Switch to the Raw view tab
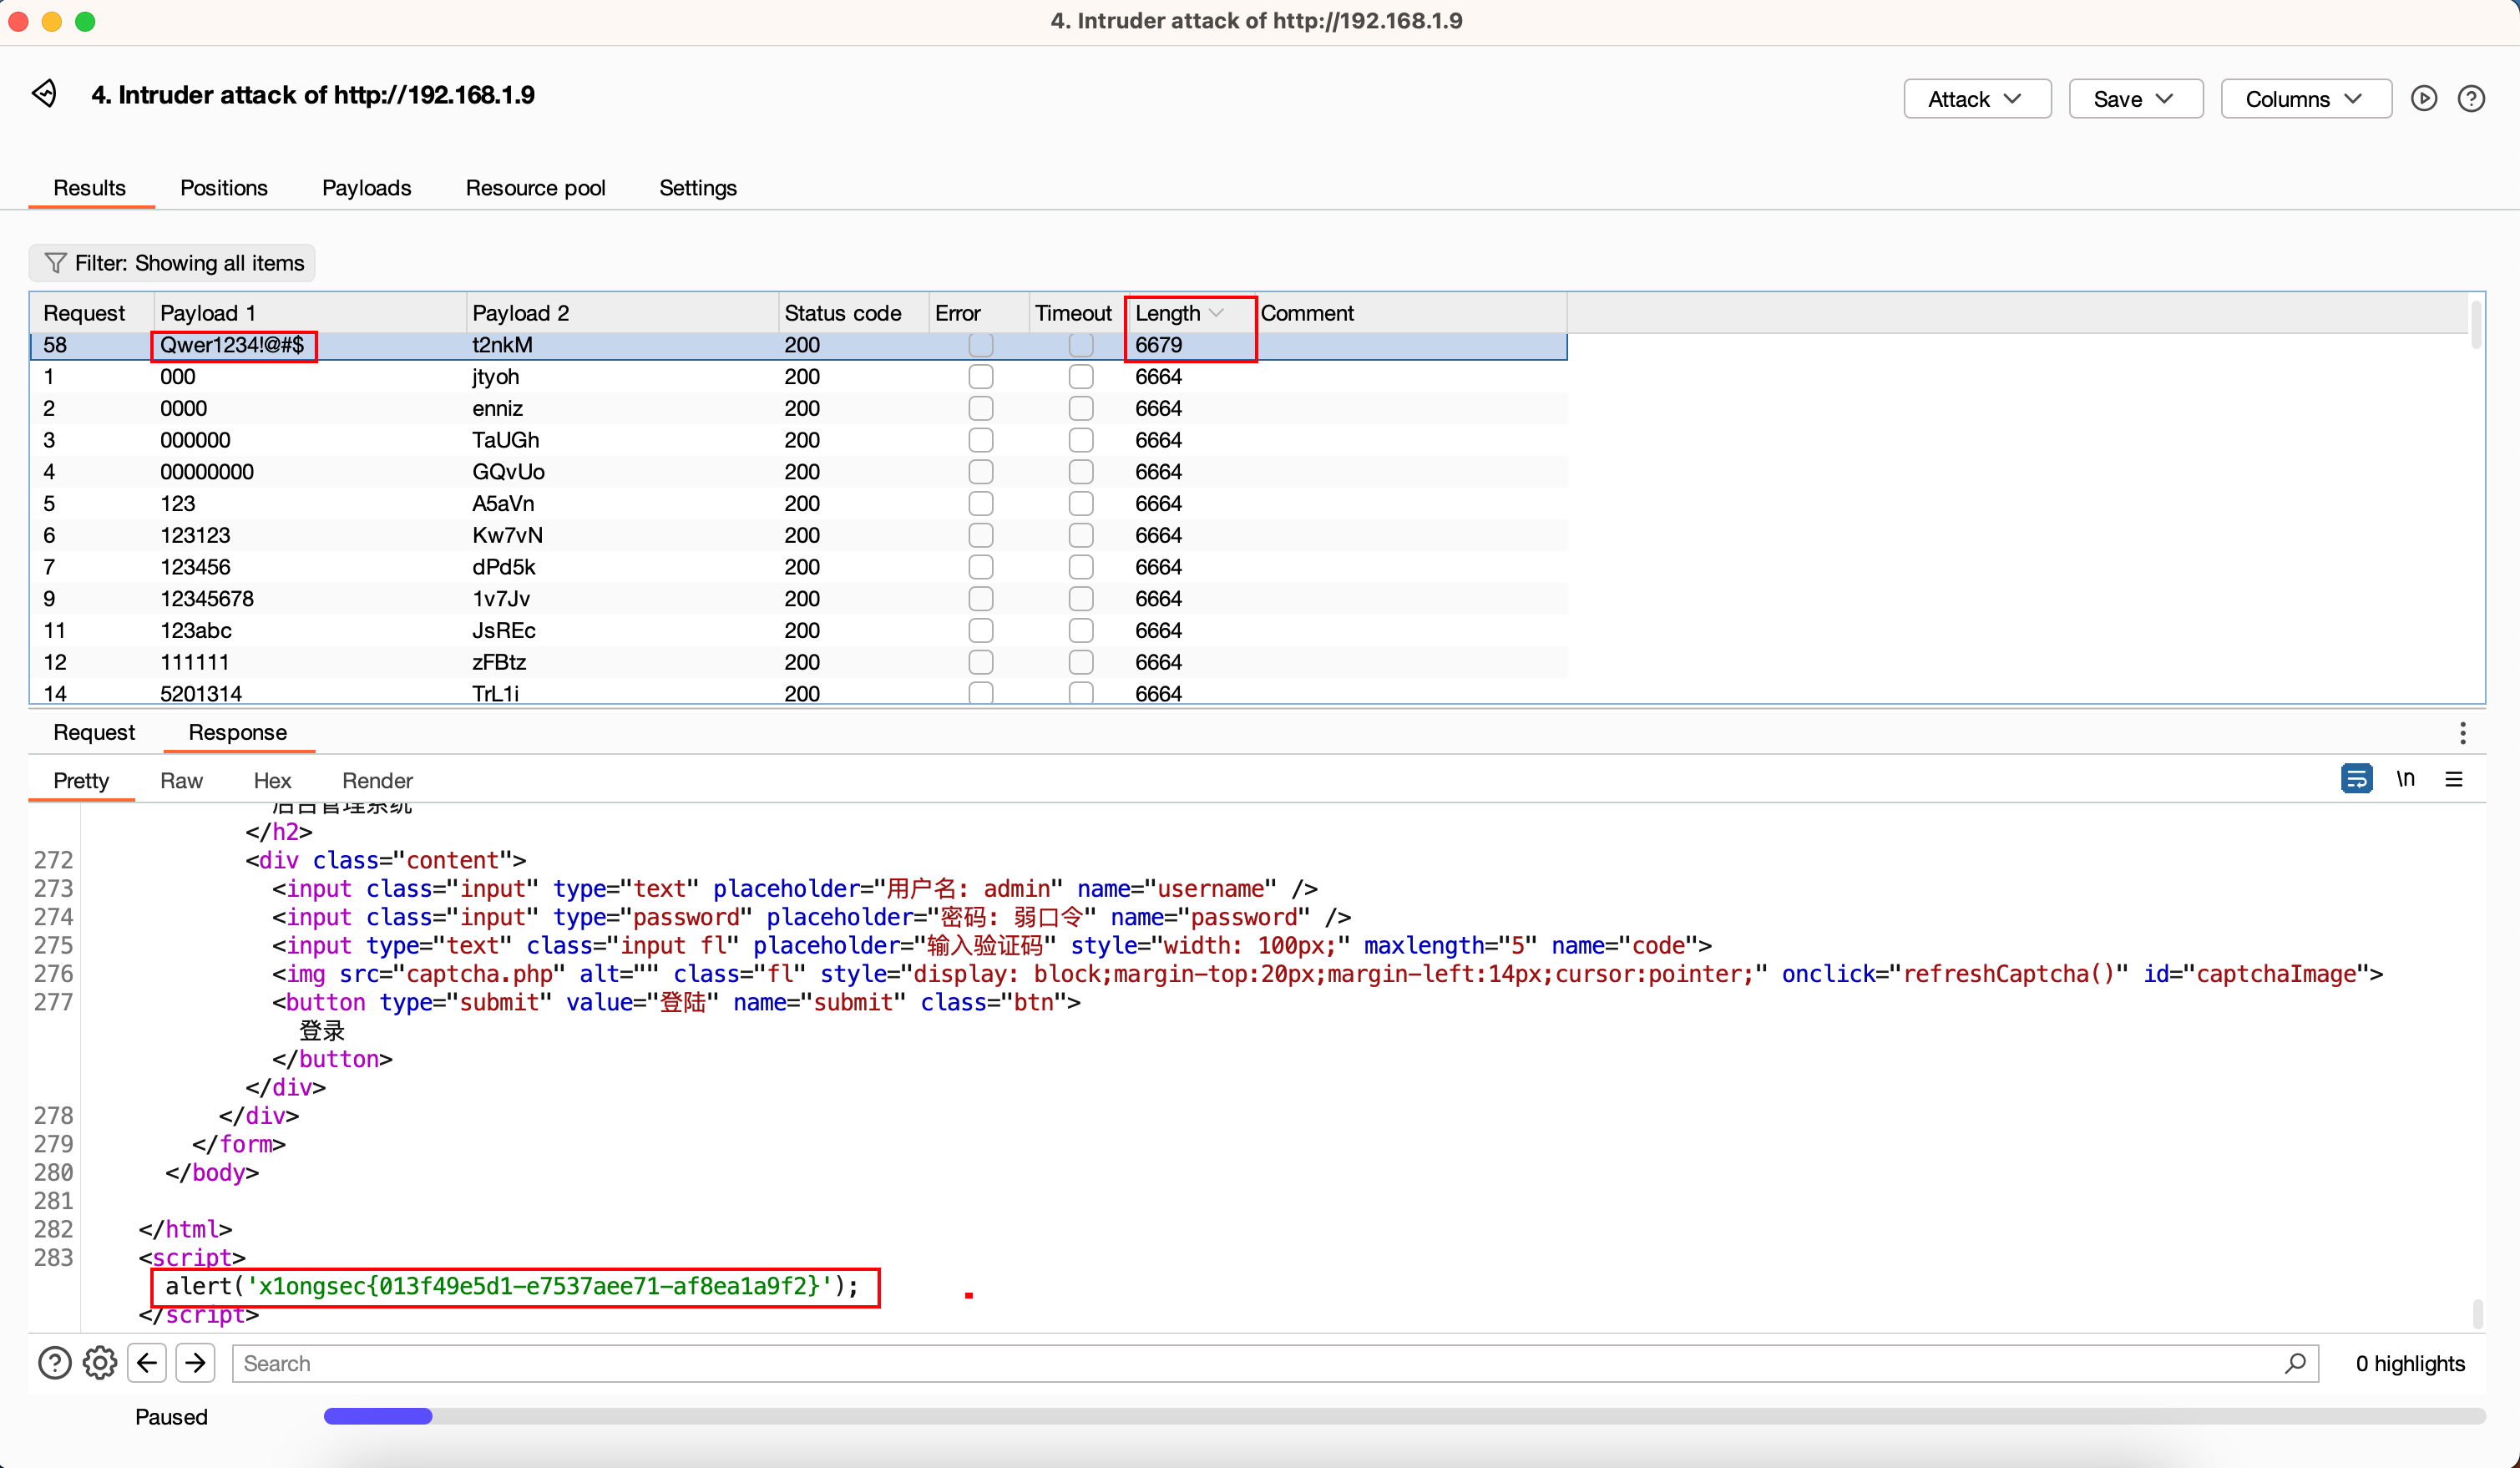The width and height of the screenshot is (2520, 1468). pos(181,780)
